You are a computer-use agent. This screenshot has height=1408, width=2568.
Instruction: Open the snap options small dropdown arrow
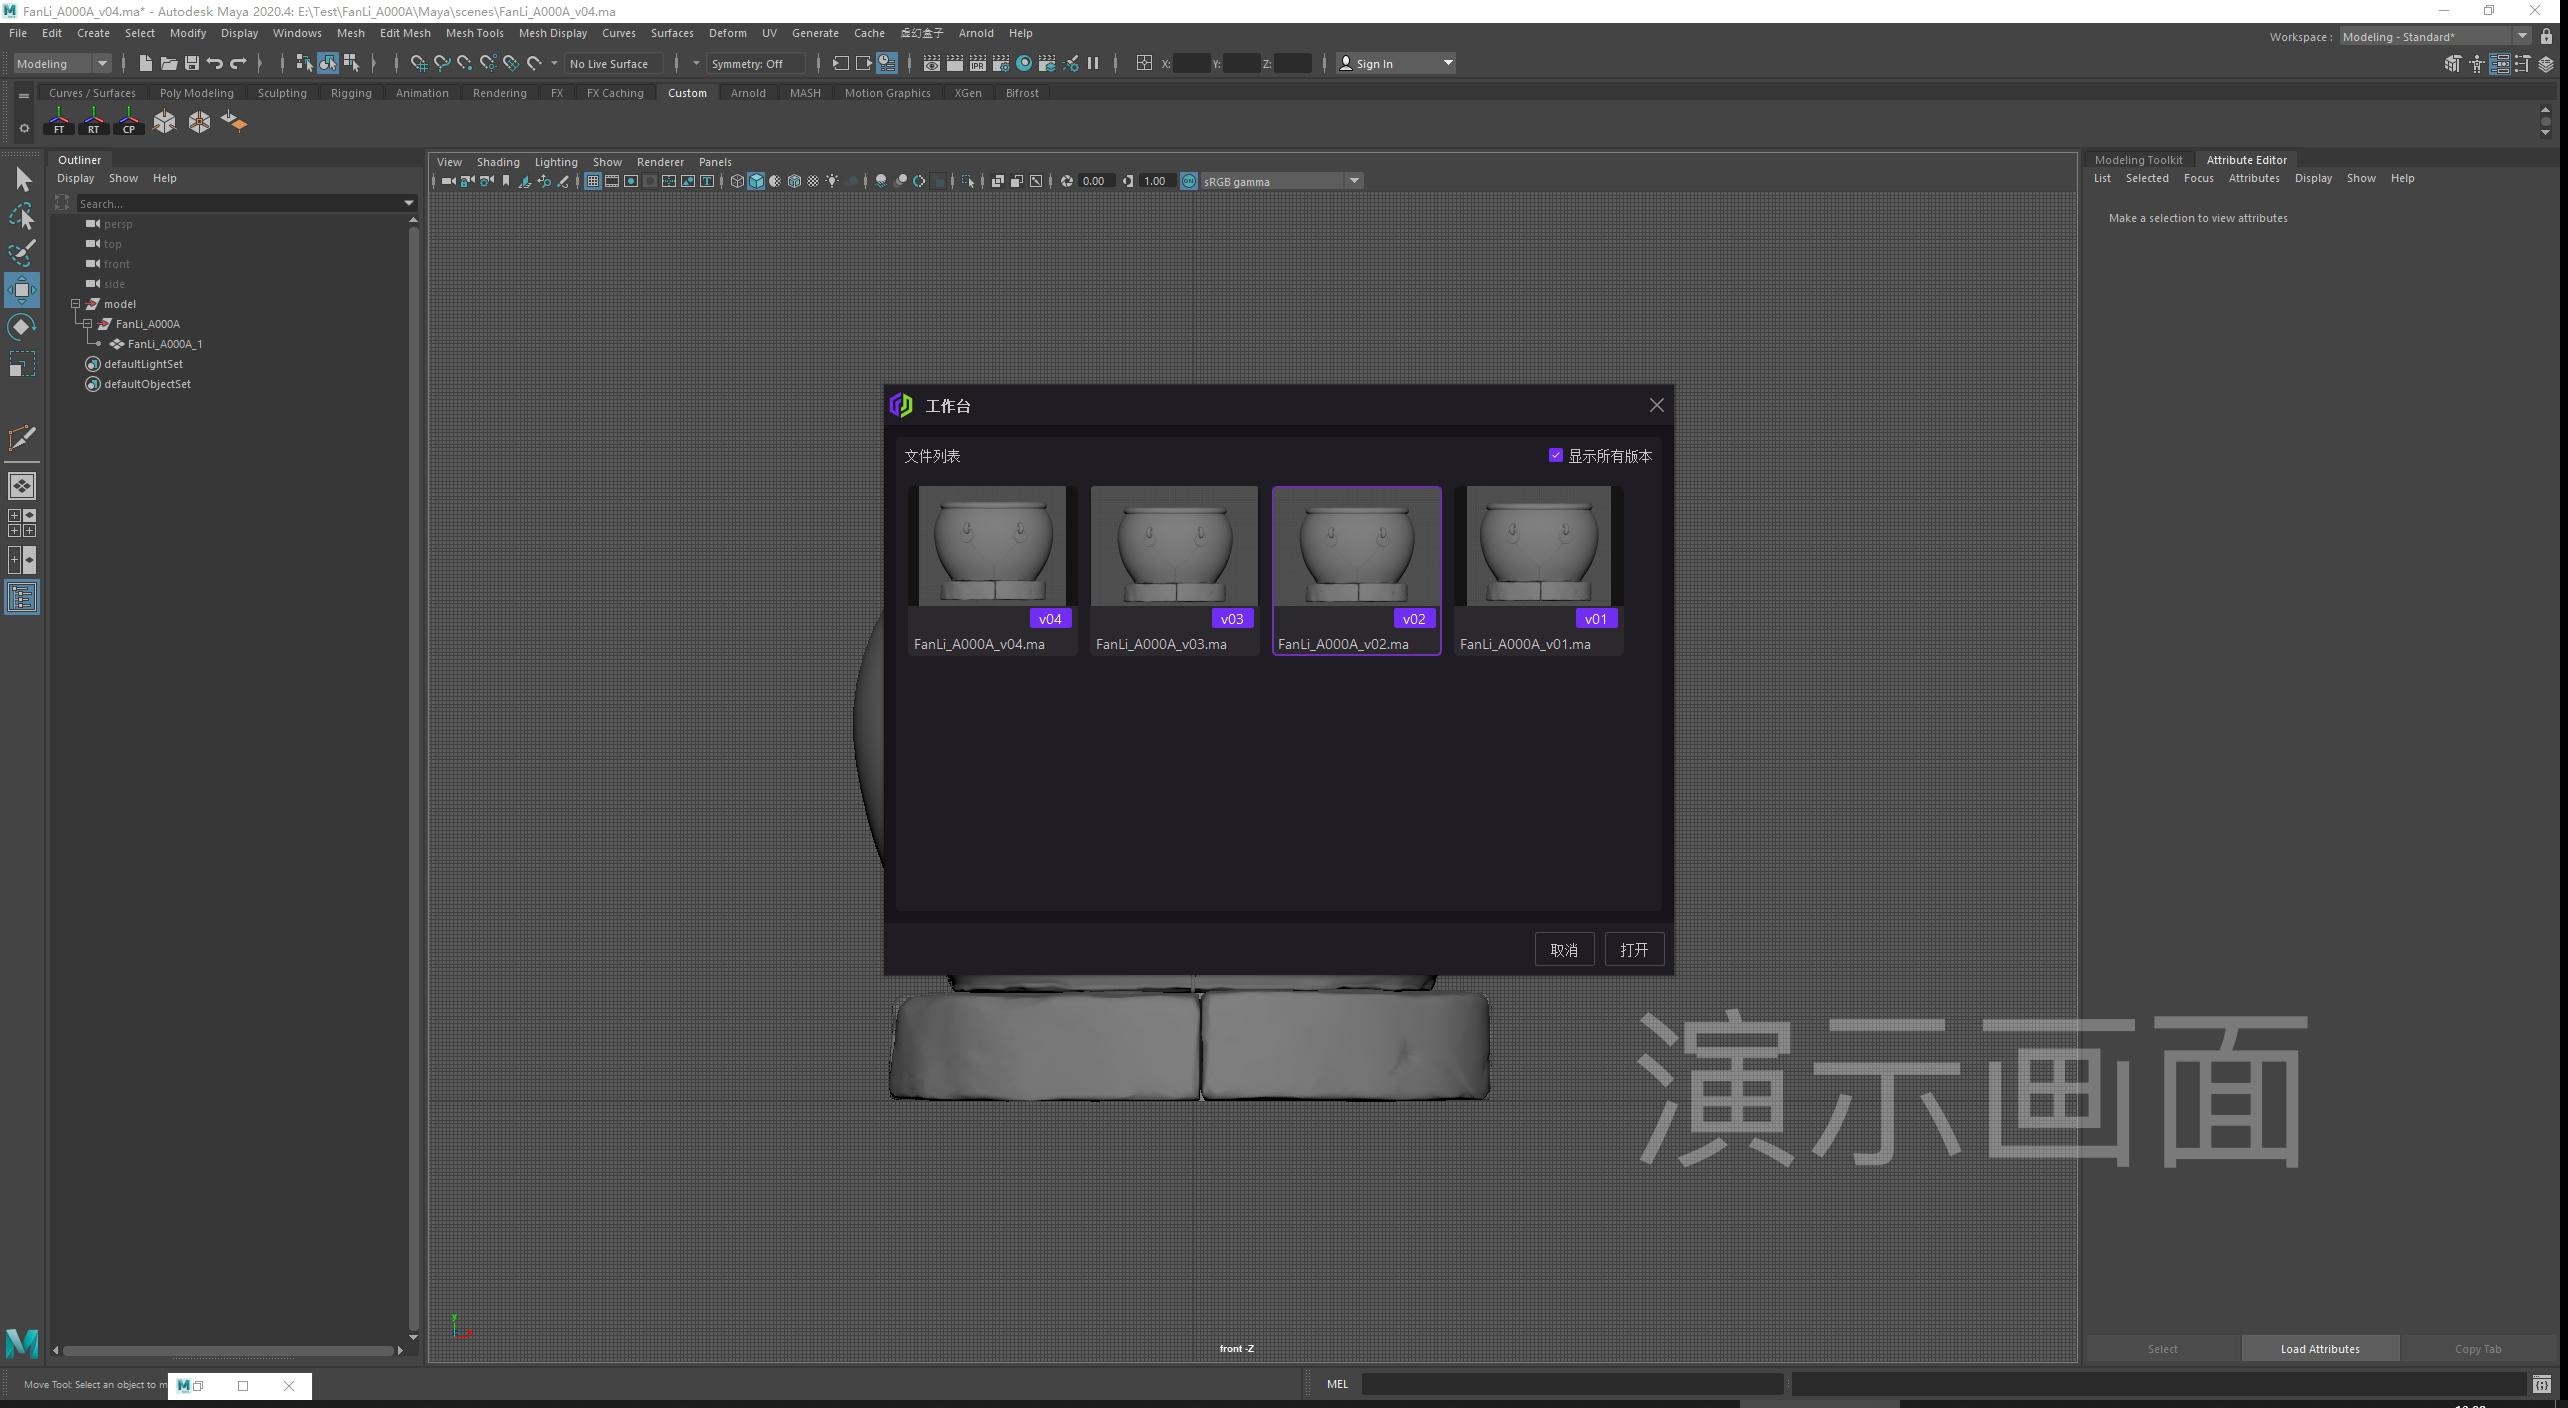point(554,63)
